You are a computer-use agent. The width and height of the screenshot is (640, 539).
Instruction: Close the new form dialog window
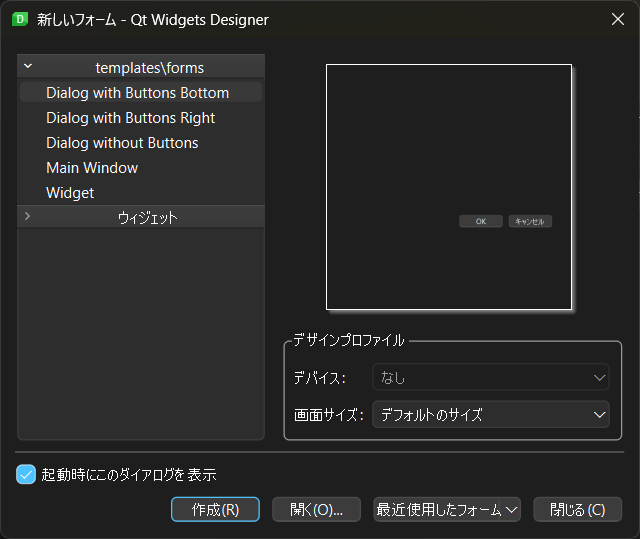click(x=617, y=19)
